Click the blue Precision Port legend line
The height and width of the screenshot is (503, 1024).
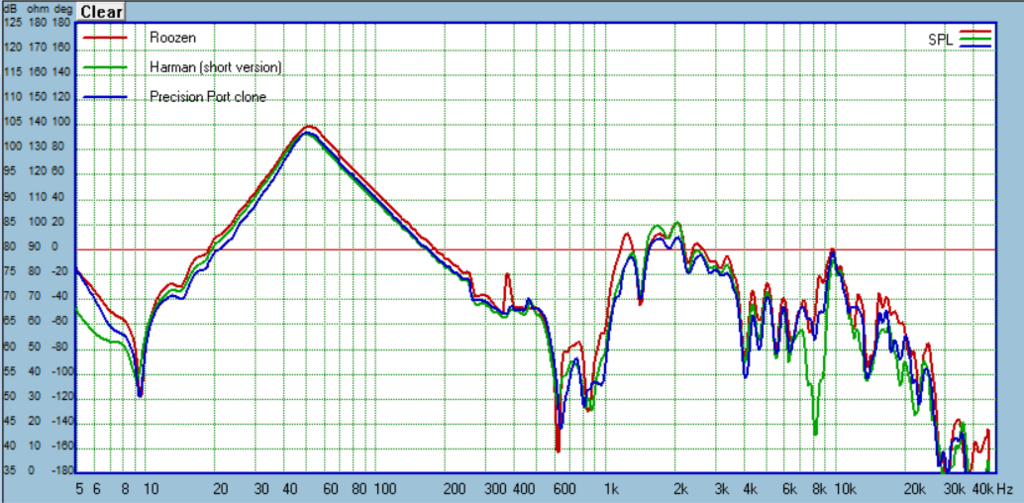[x=105, y=97]
